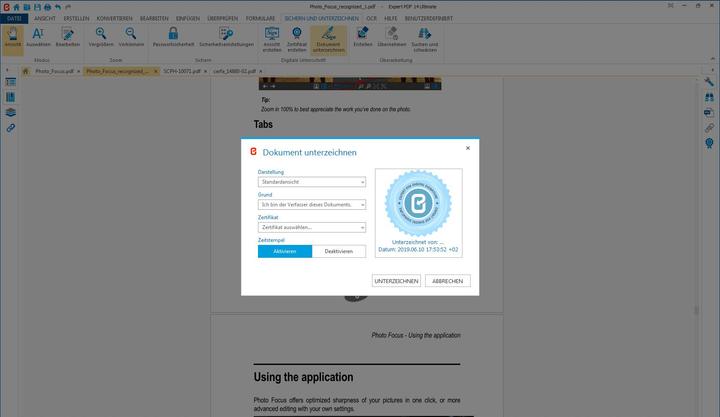The width and height of the screenshot is (720, 417).
Task: Open the layers panel in left sidebar
Action: click(11, 112)
